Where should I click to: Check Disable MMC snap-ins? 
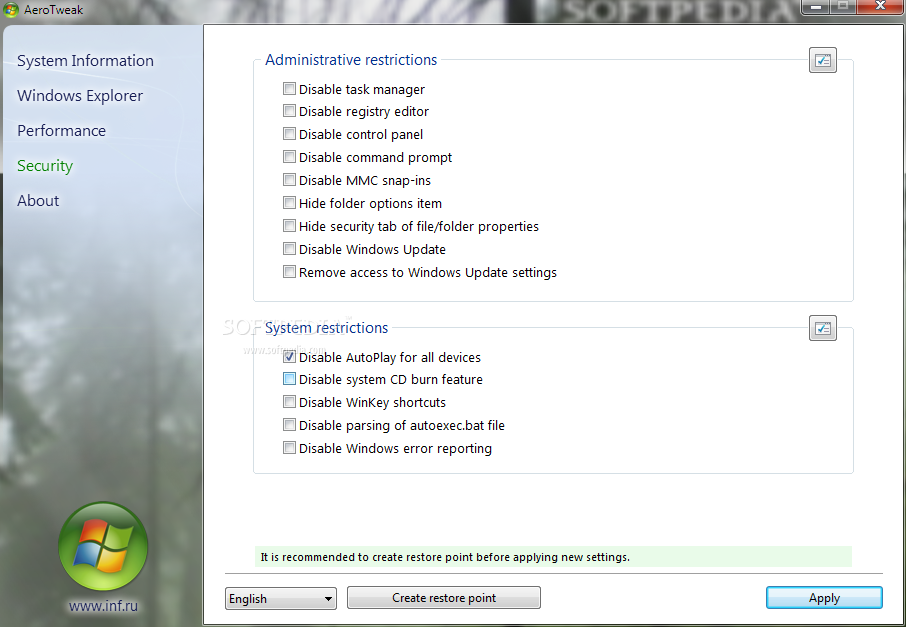click(289, 180)
